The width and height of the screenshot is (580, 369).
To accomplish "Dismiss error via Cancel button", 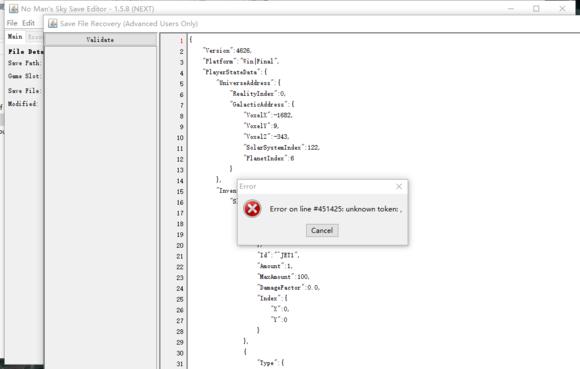I will point(322,230).
